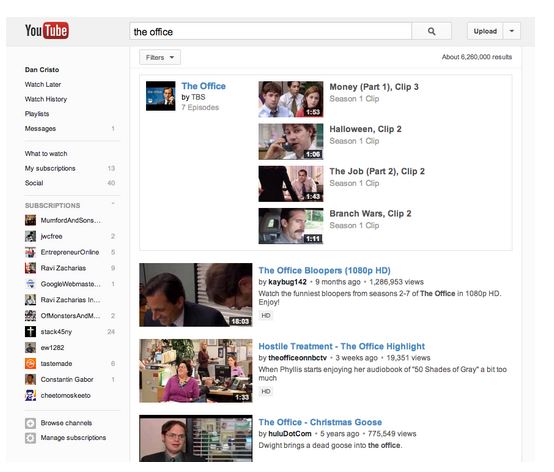Click the Ravi Zacharias In... channel avatar

coord(30,300)
